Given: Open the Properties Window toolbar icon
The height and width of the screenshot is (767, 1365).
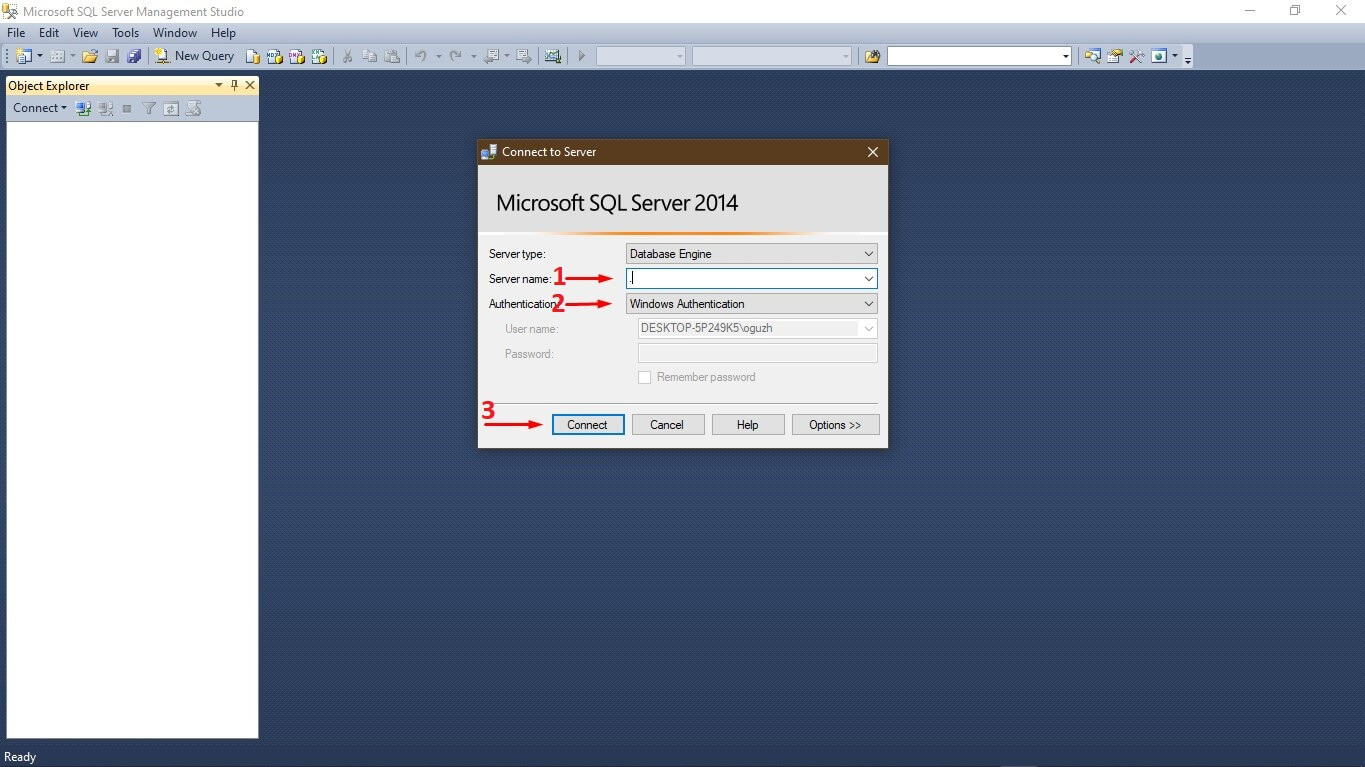Looking at the screenshot, I should 1114,56.
